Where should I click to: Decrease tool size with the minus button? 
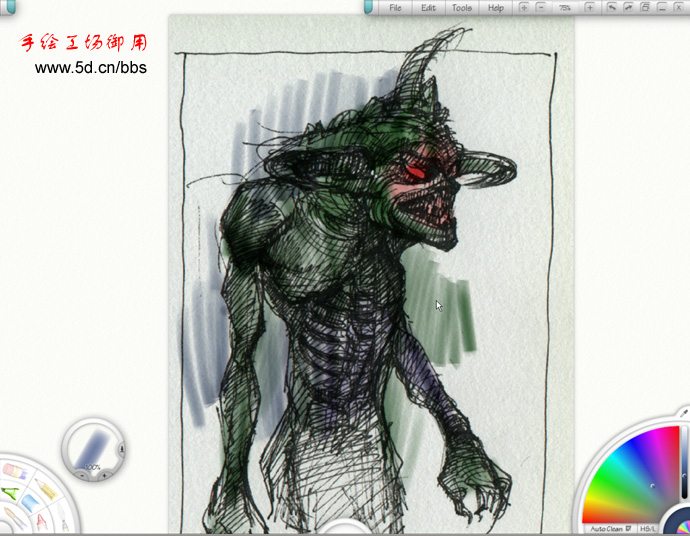tap(82, 475)
